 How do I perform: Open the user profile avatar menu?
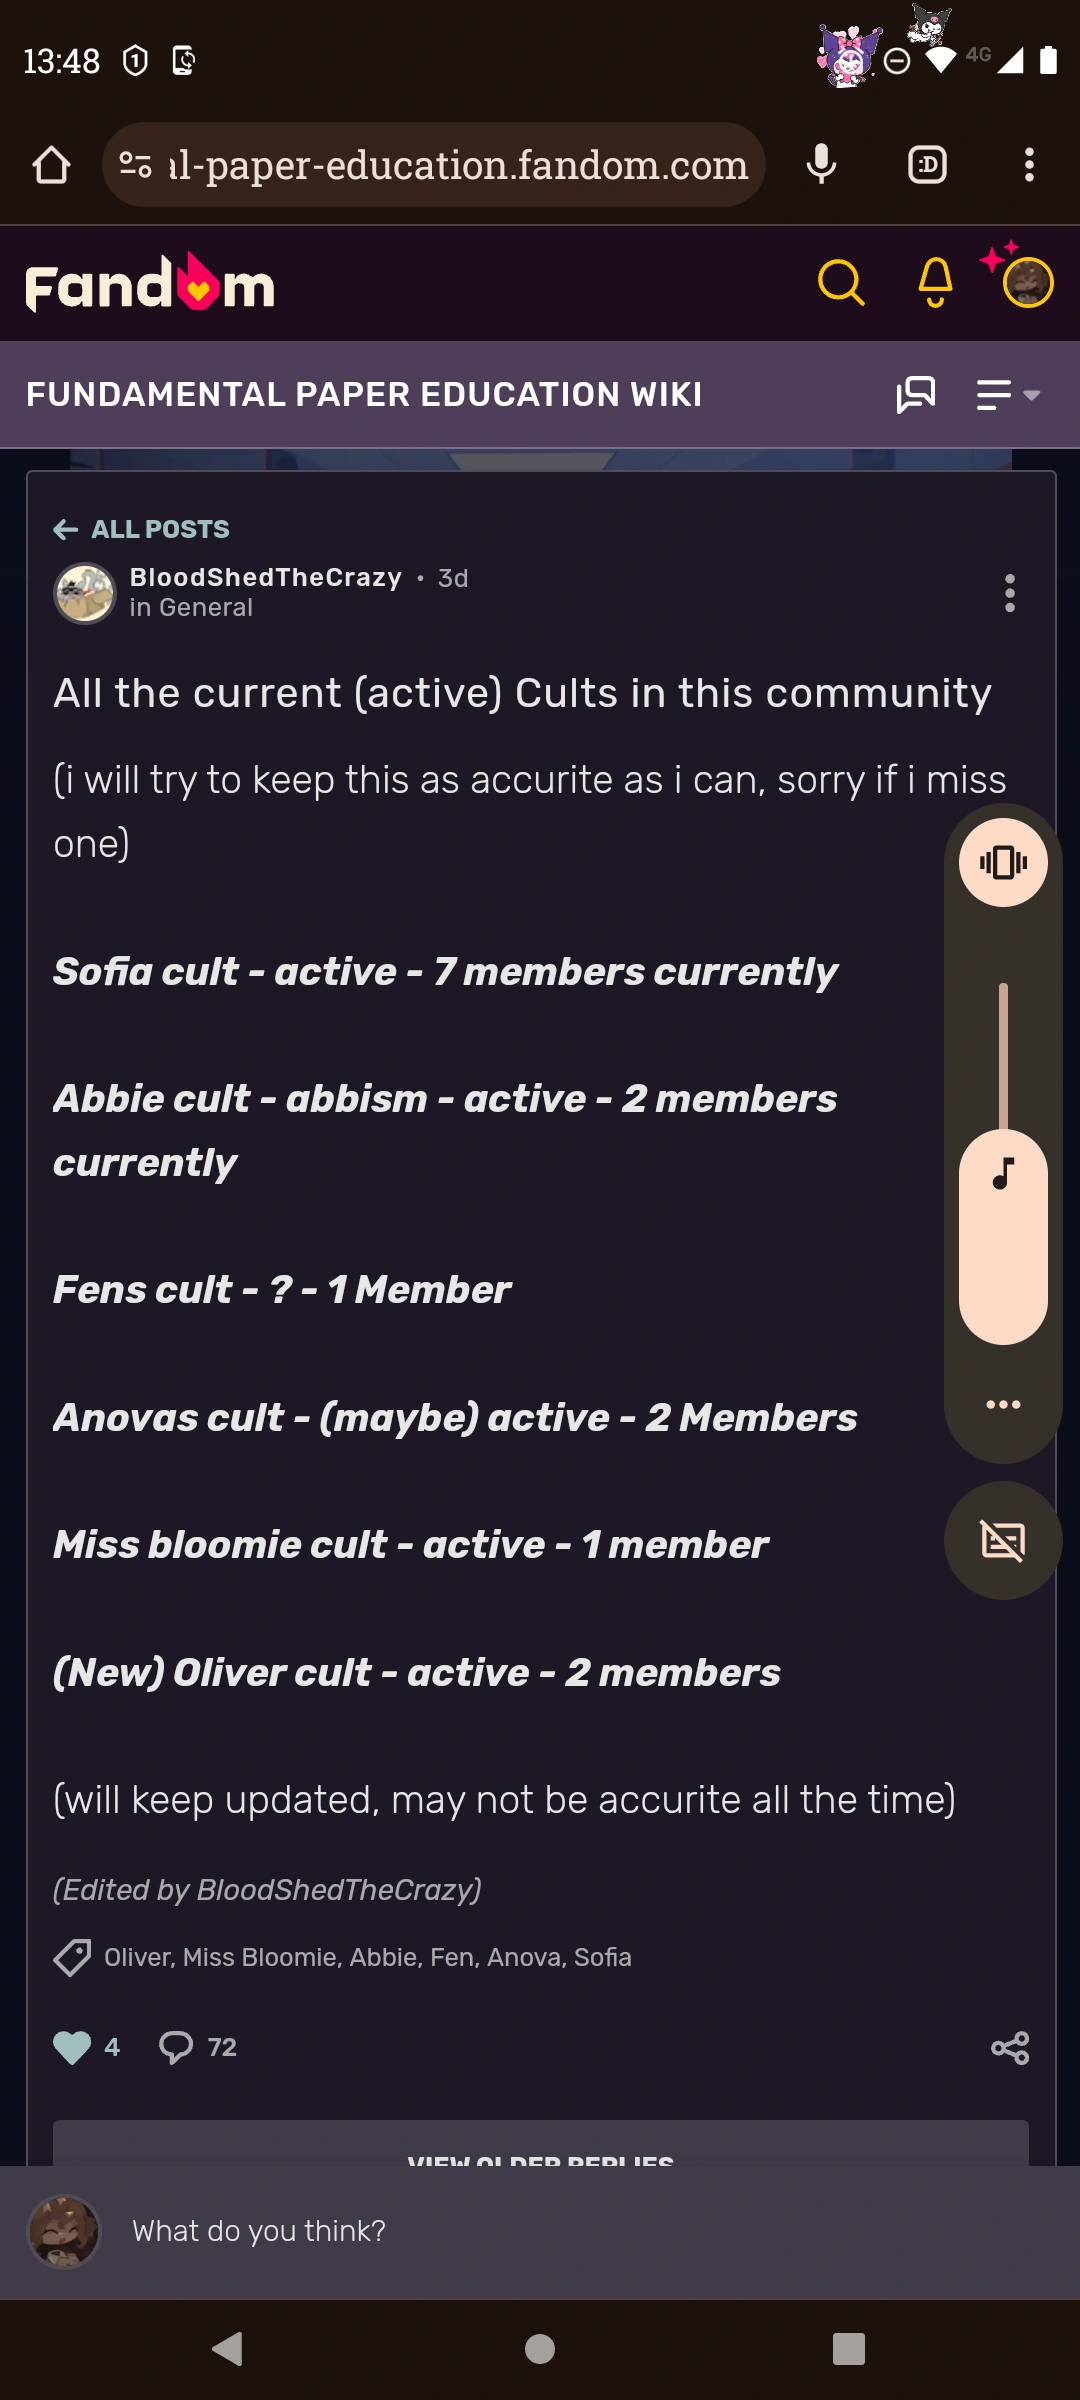[1028, 283]
